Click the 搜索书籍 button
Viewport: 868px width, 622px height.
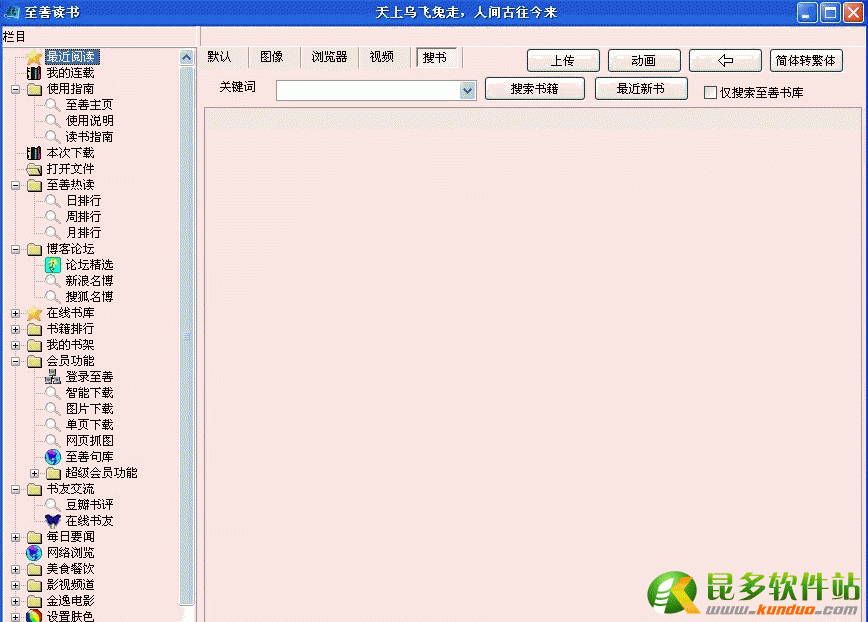[535, 89]
